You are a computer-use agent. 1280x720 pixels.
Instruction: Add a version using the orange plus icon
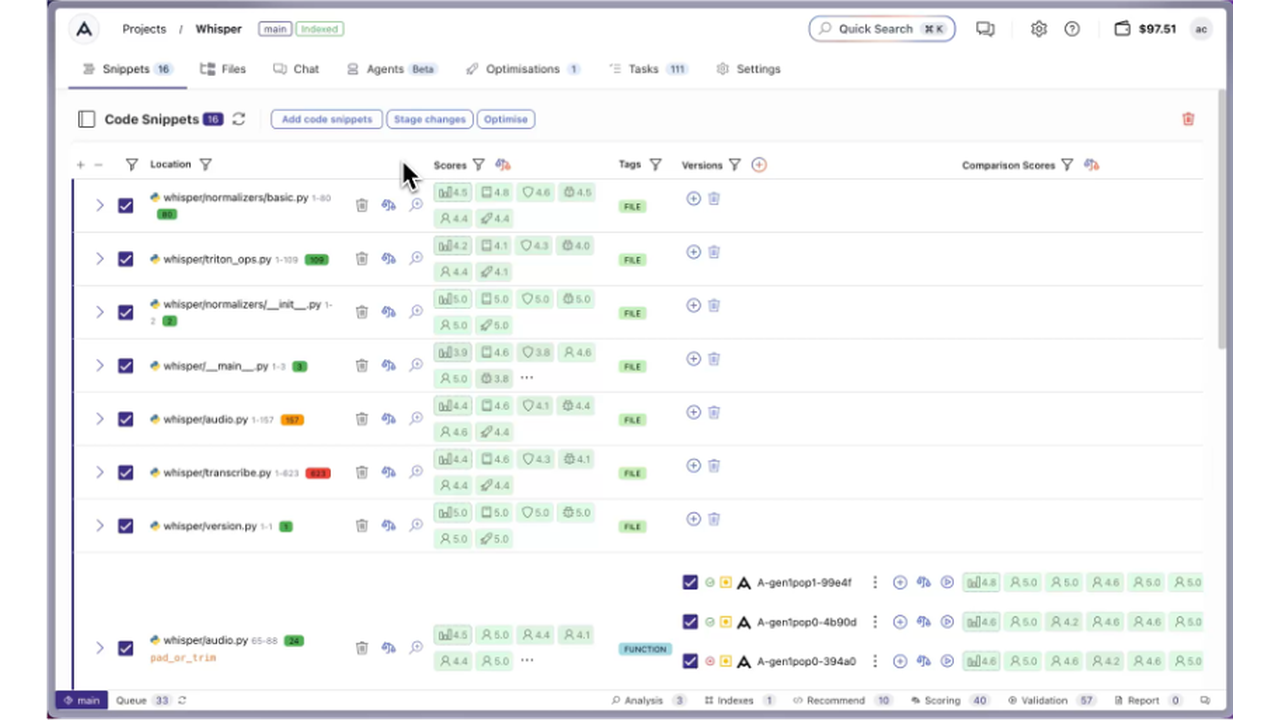[x=759, y=164]
